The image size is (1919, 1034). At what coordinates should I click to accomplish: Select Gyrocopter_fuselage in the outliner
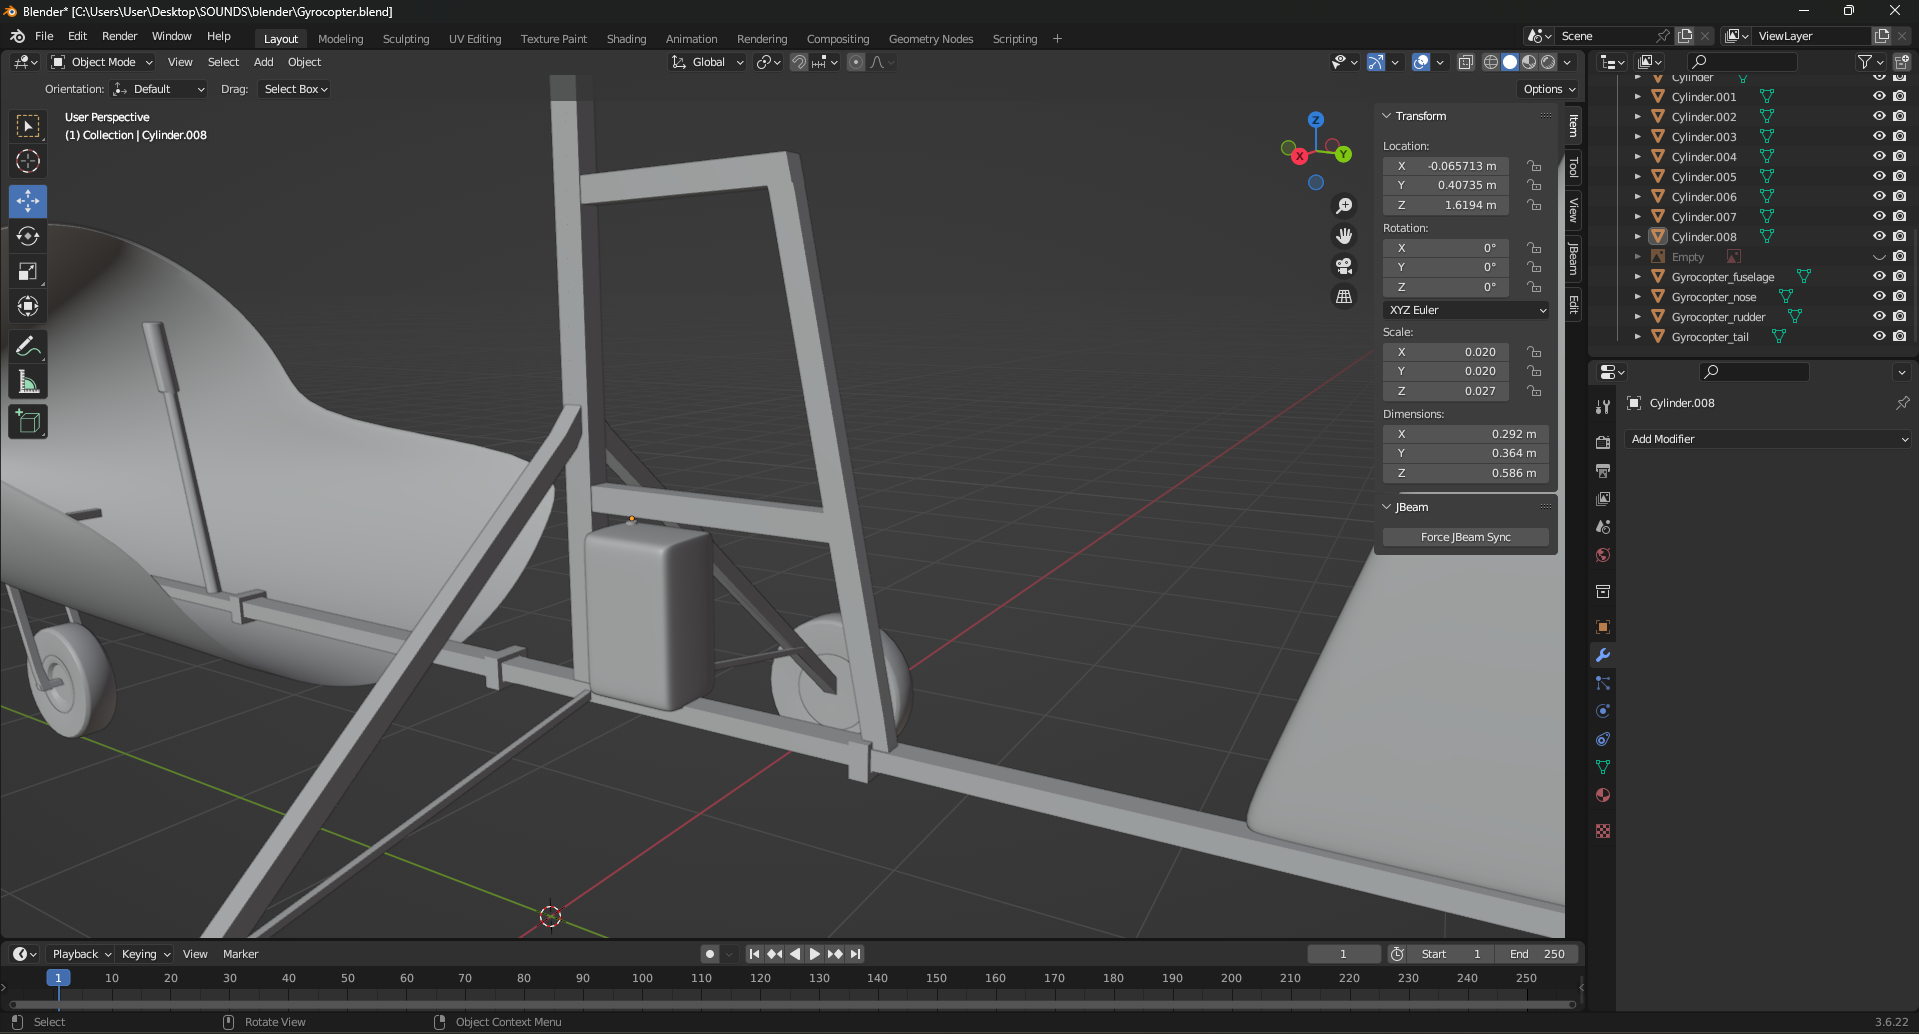click(1722, 277)
